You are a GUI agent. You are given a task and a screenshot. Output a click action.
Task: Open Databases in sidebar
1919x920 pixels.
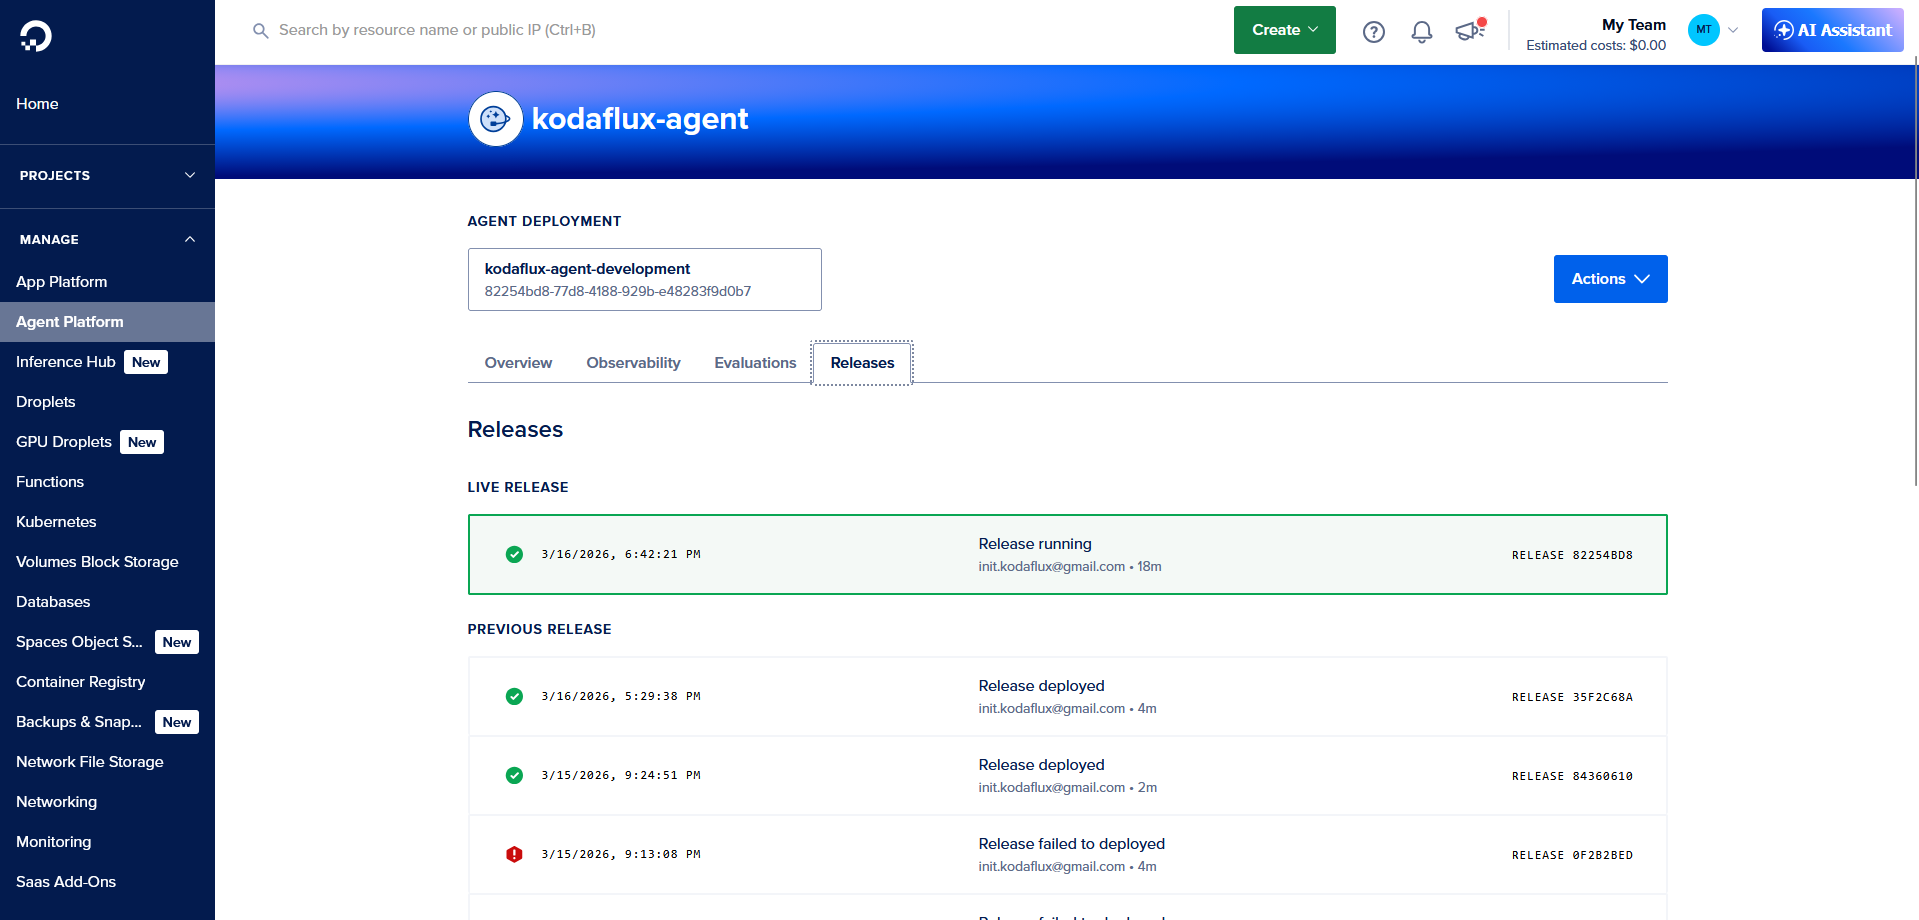click(x=53, y=602)
